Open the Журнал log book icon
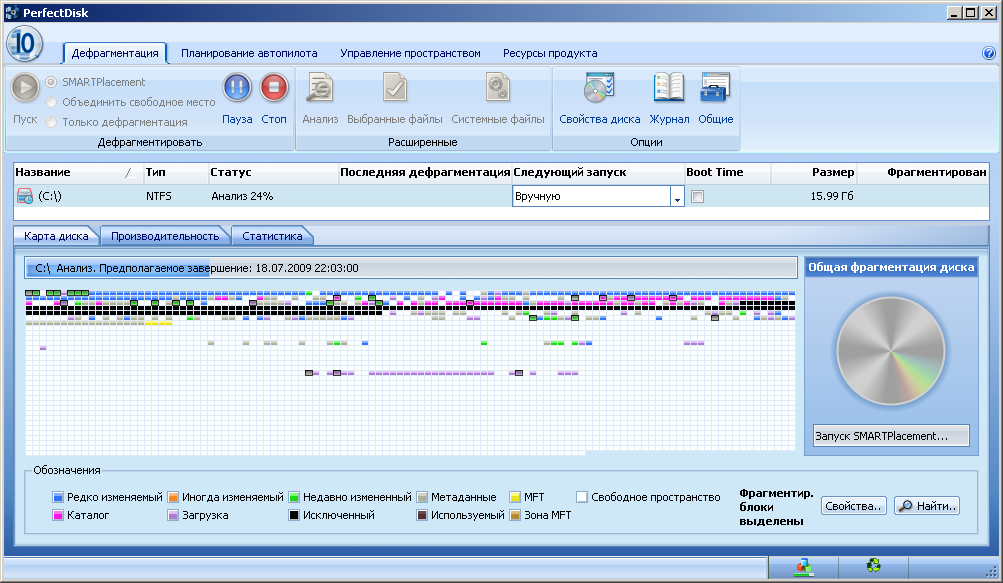This screenshot has height=583, width=1003. pos(669,88)
